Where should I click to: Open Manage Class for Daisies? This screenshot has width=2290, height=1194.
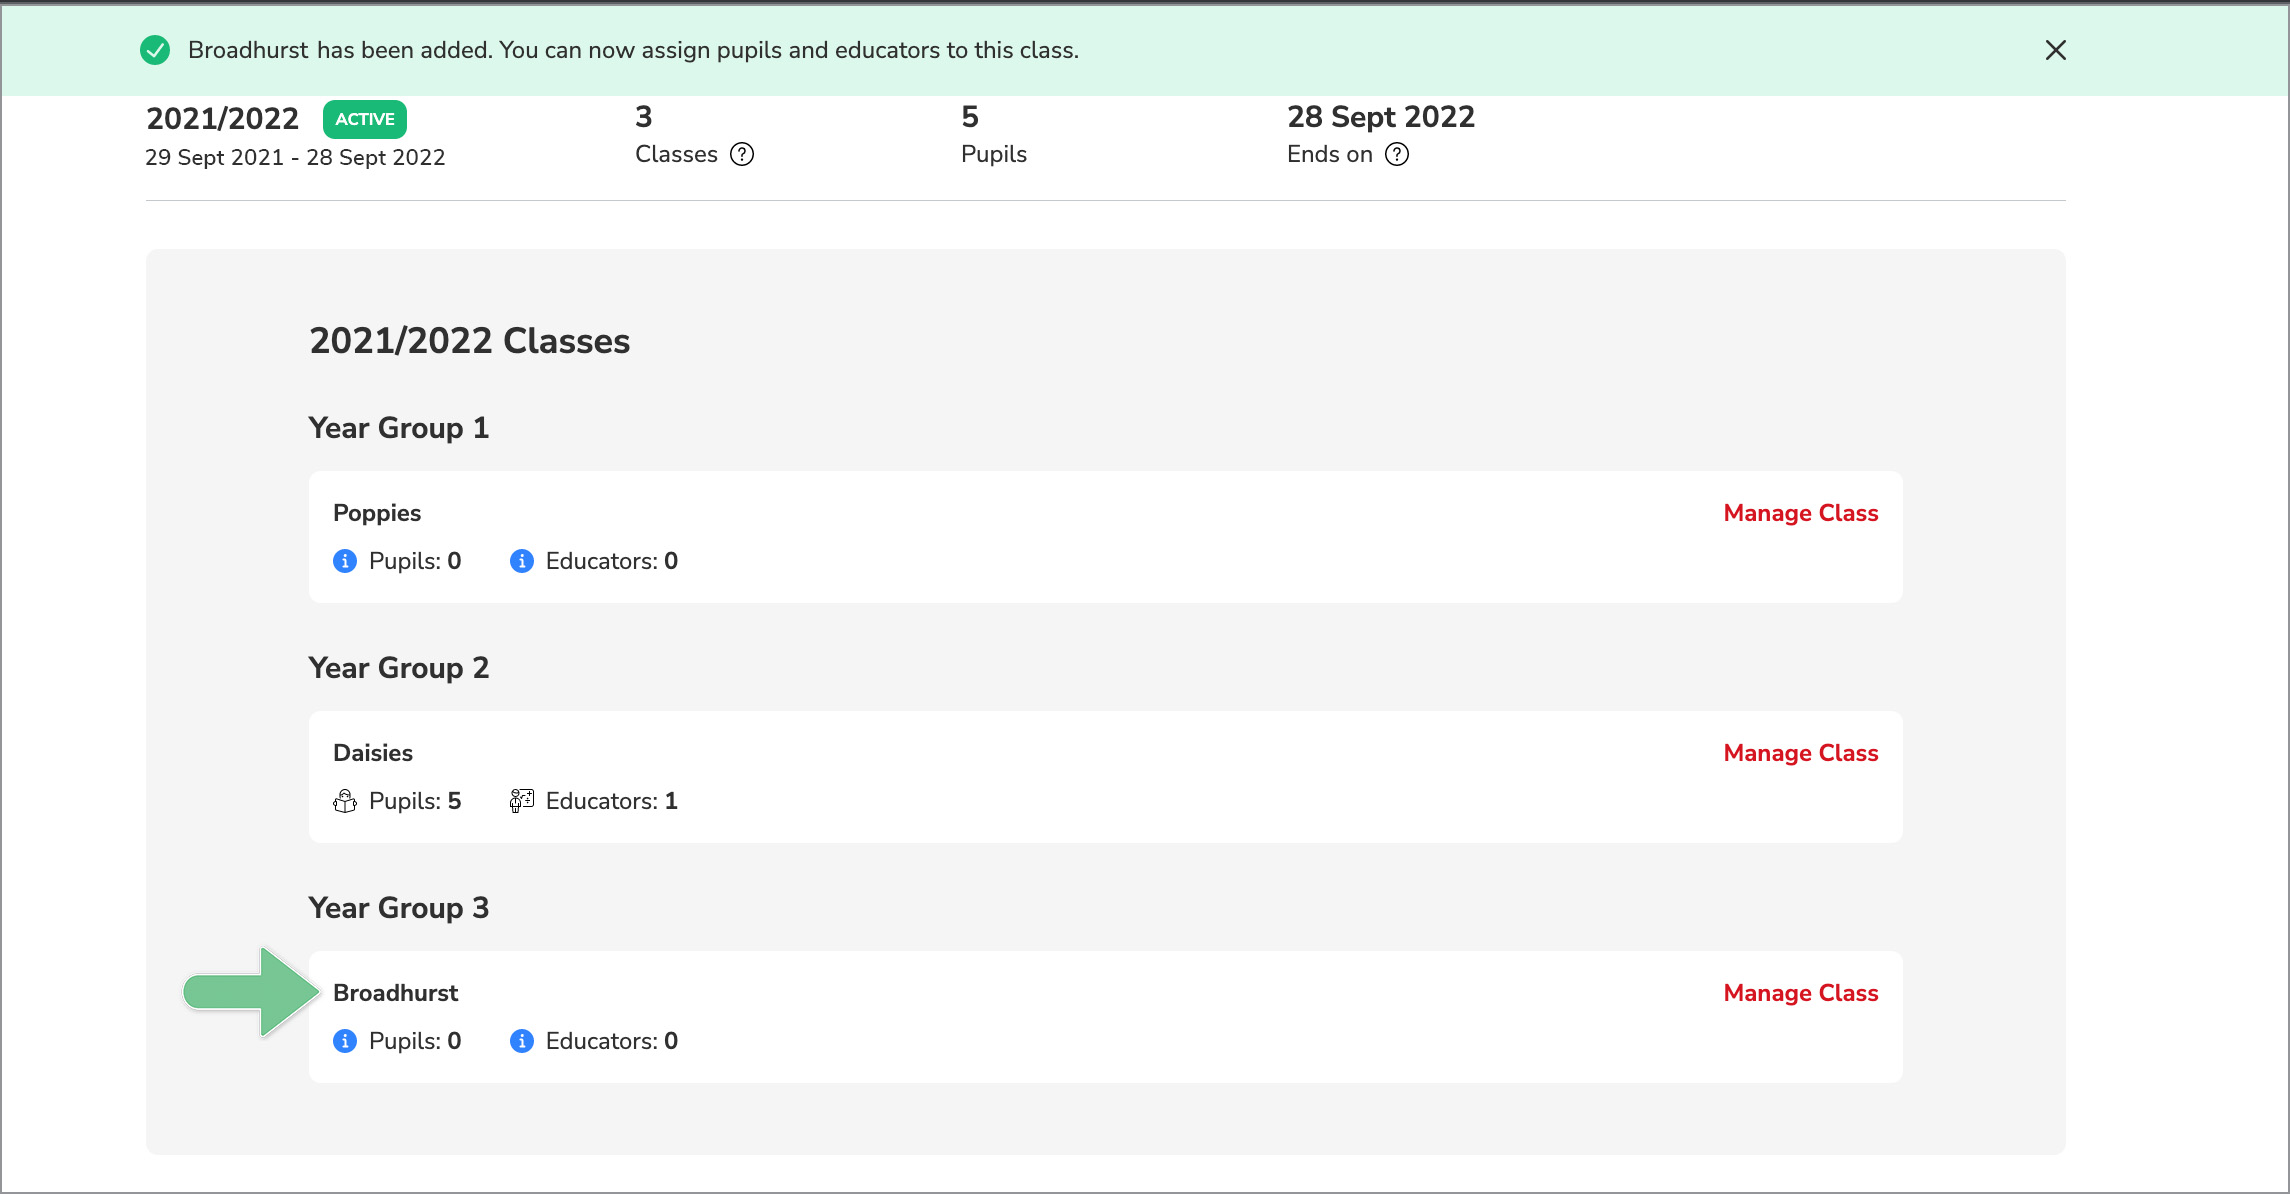coord(1800,753)
